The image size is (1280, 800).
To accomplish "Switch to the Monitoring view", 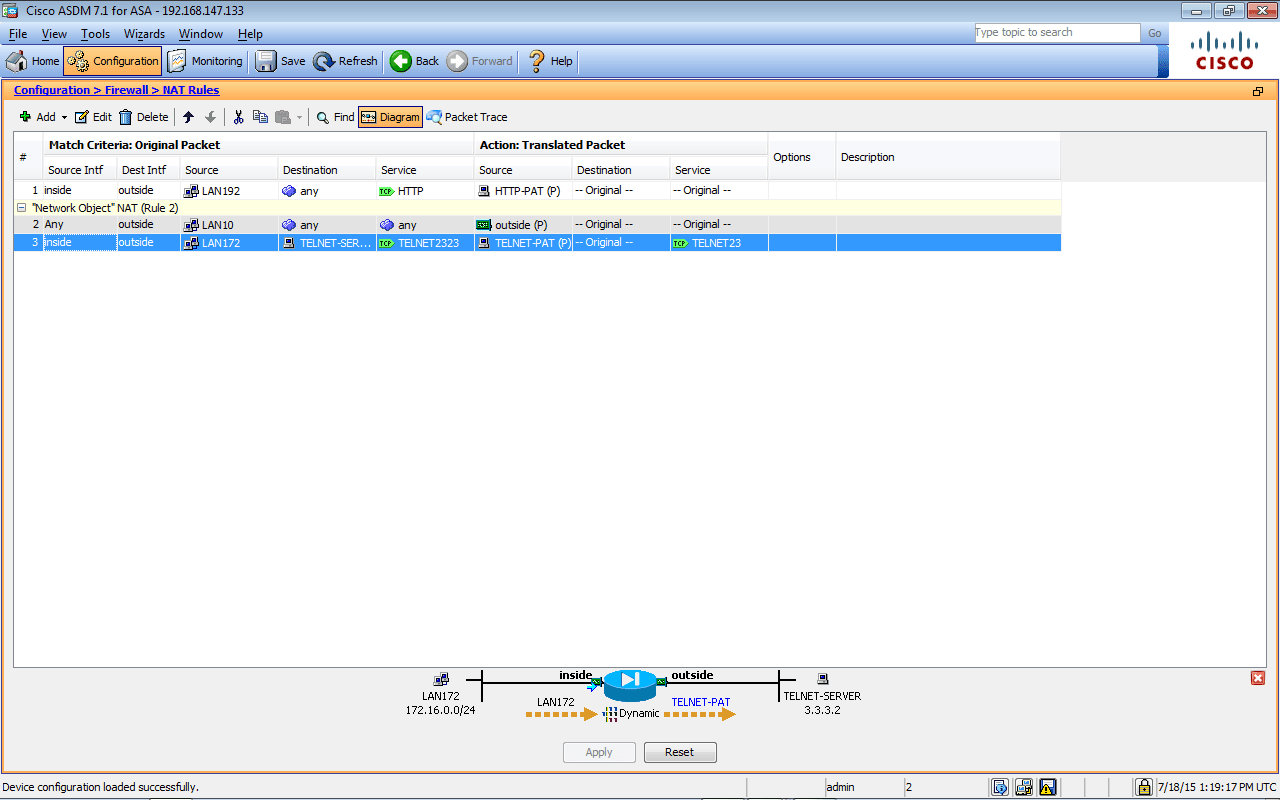I will 205,61.
